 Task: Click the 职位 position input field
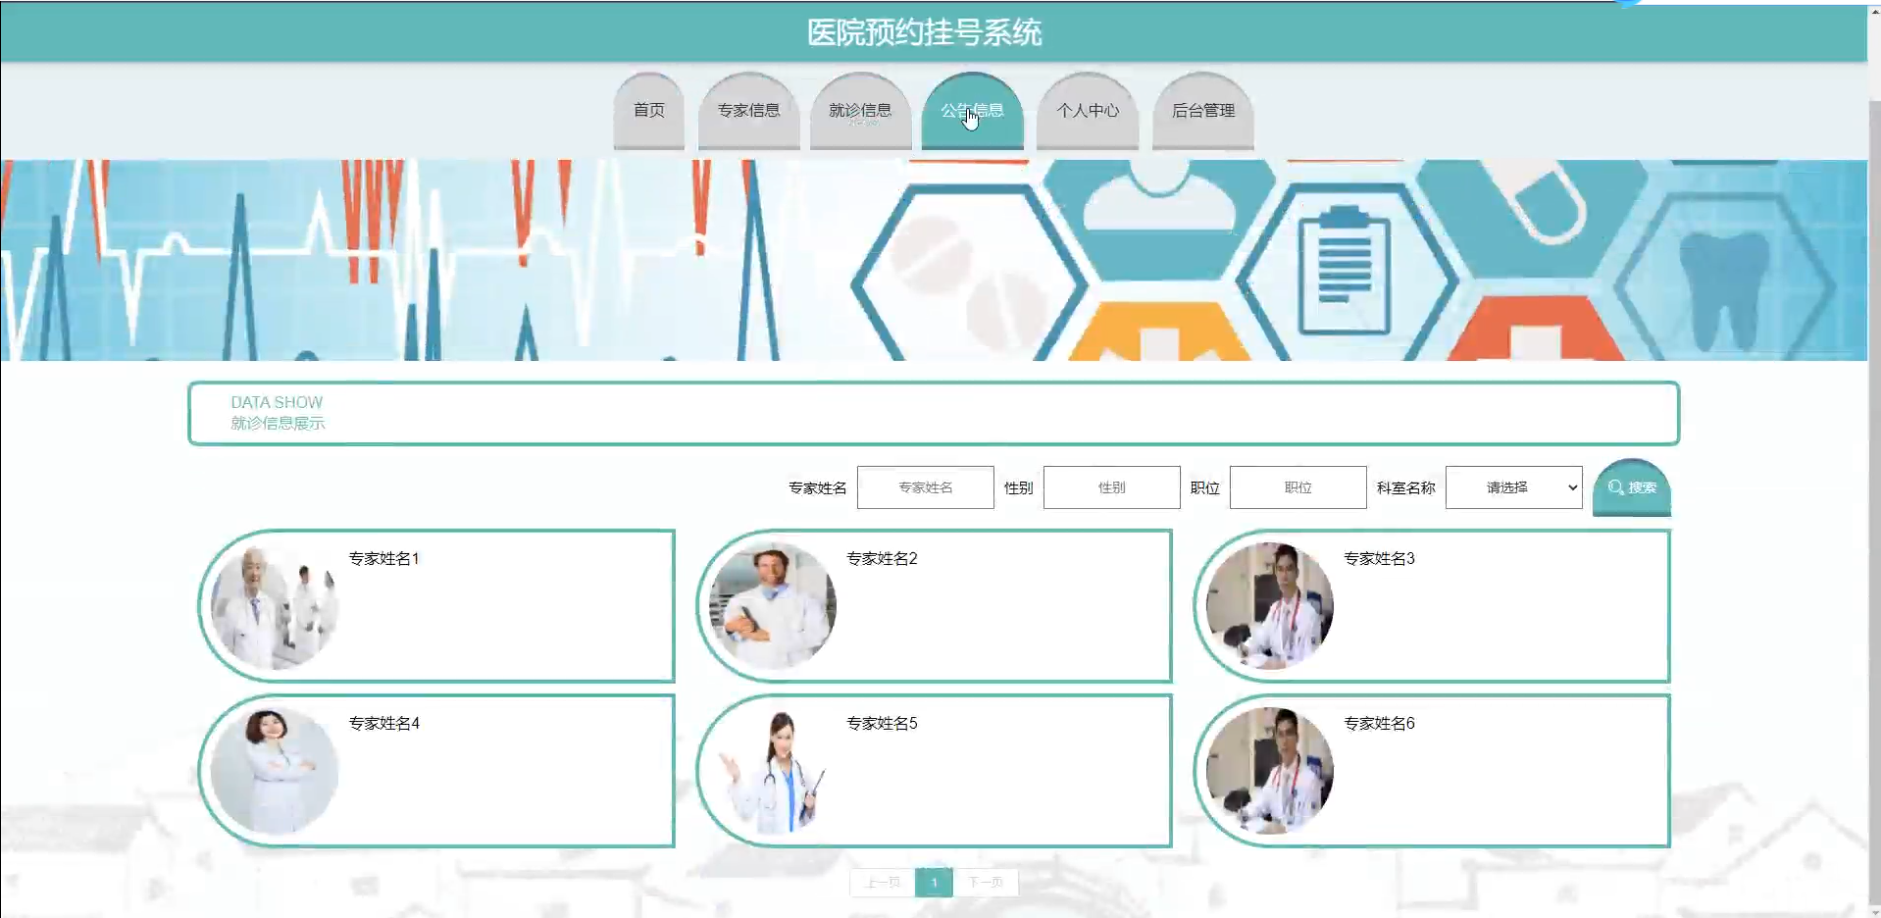click(x=1299, y=487)
